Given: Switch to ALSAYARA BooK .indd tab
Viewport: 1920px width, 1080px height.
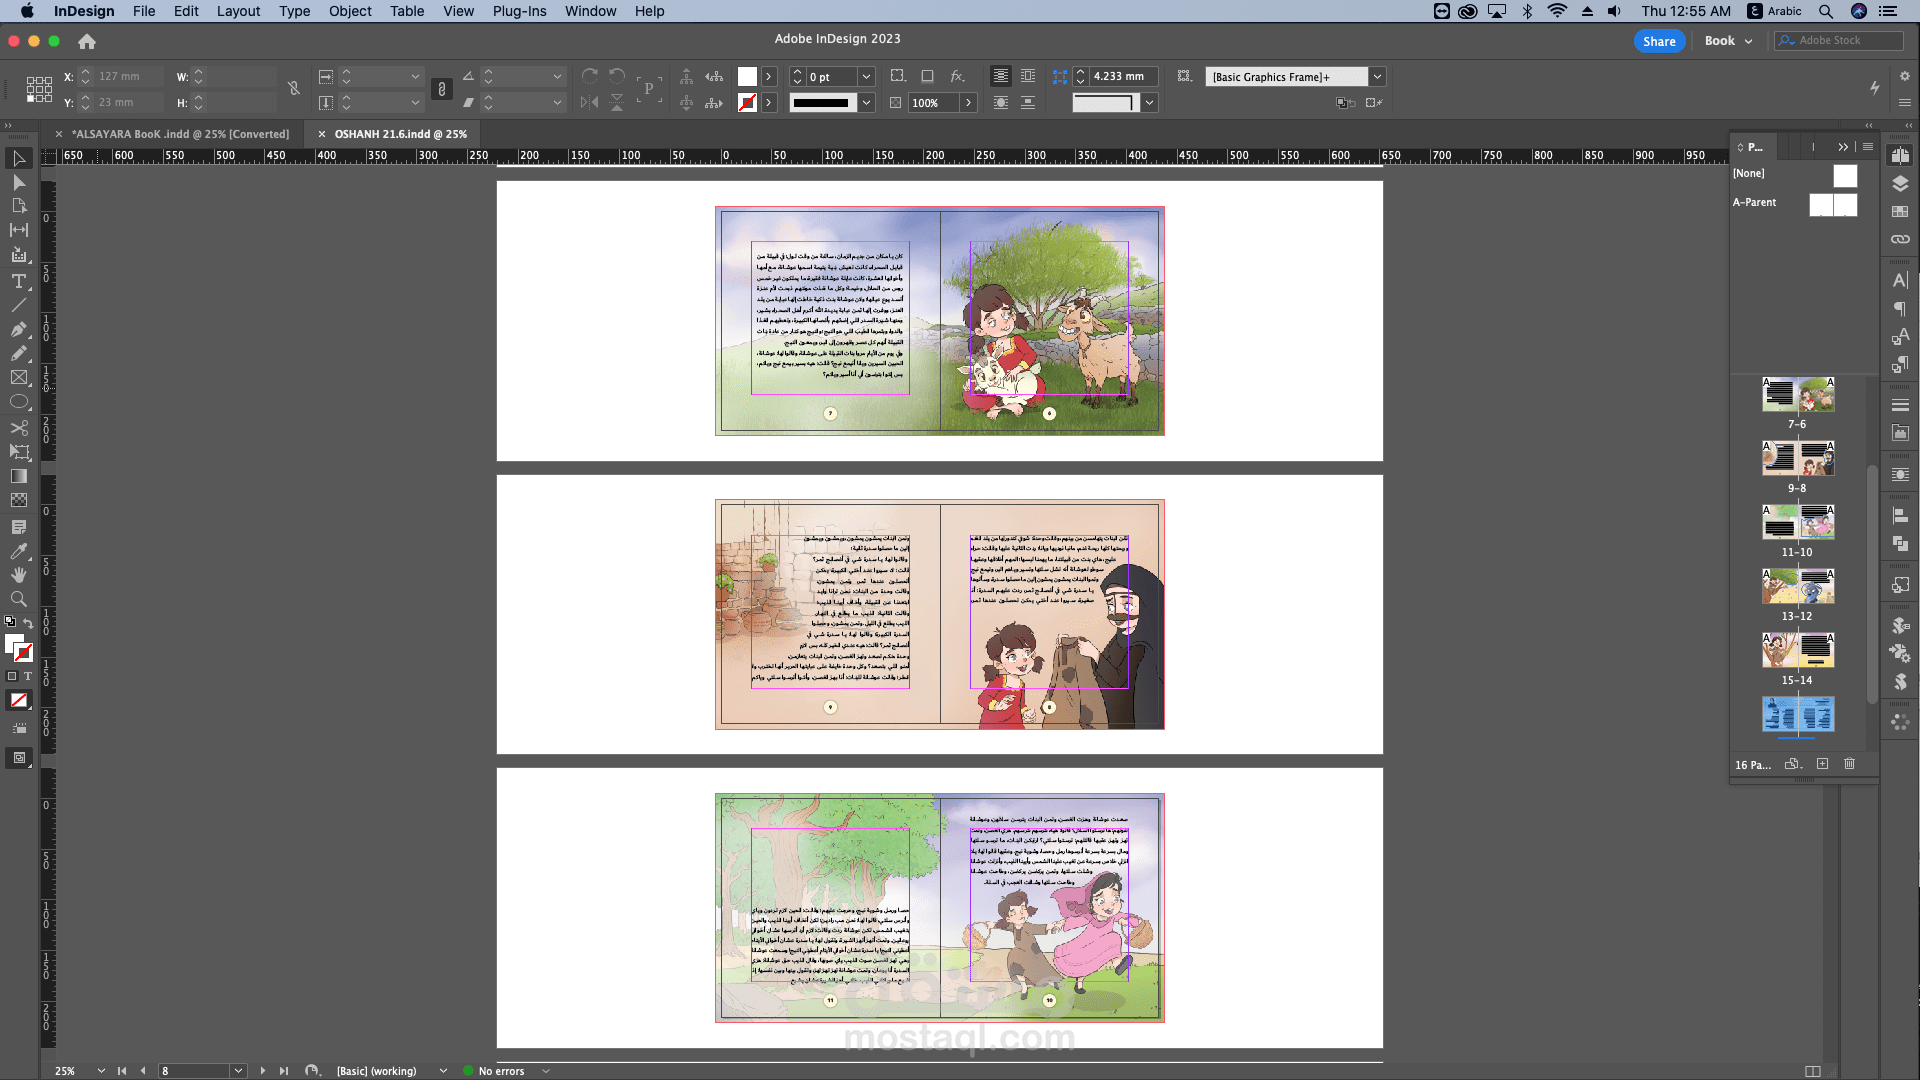Looking at the screenshot, I should coord(180,134).
